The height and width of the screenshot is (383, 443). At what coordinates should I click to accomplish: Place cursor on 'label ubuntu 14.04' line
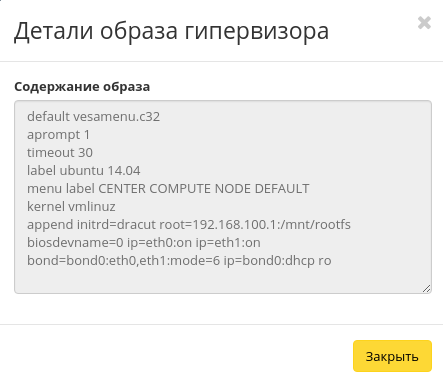pyautogui.click(x=84, y=171)
